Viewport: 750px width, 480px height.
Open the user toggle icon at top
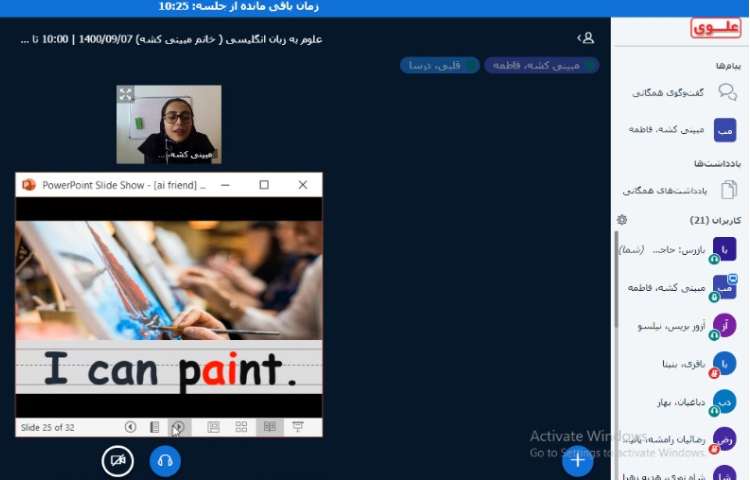(x=586, y=38)
